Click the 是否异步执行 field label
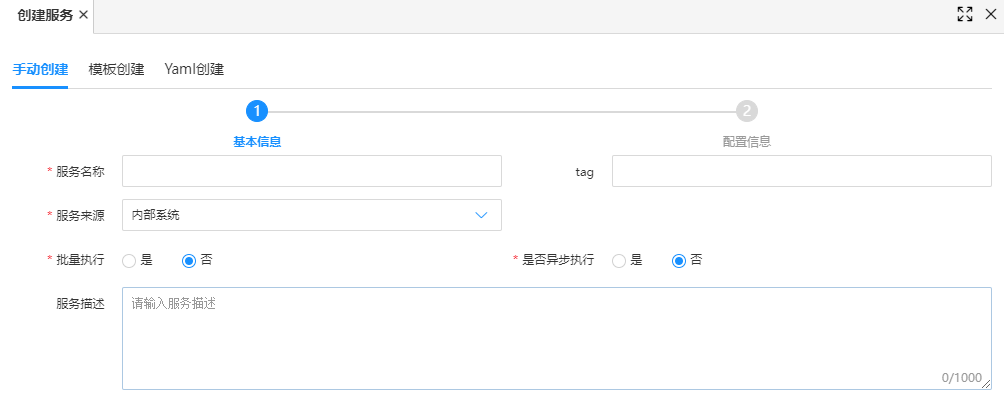 click(558, 259)
